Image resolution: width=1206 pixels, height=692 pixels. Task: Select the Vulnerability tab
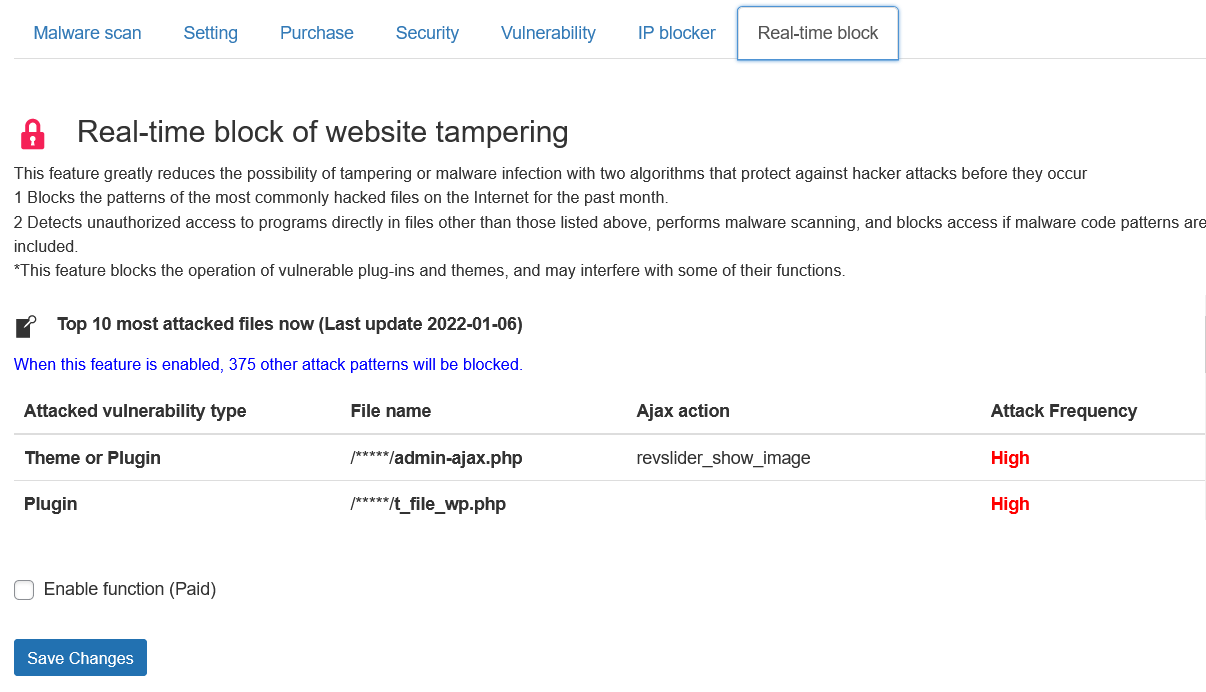(x=548, y=33)
